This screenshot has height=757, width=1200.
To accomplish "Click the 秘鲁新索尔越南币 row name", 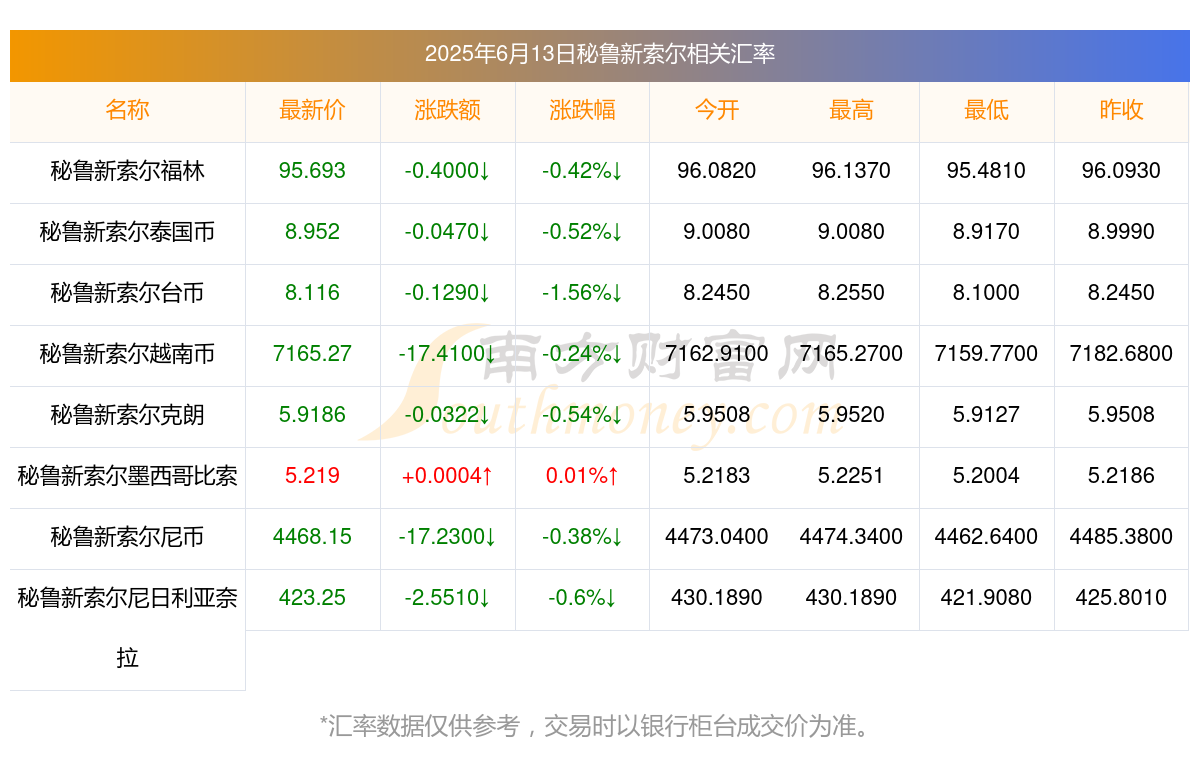I will tap(127, 354).
